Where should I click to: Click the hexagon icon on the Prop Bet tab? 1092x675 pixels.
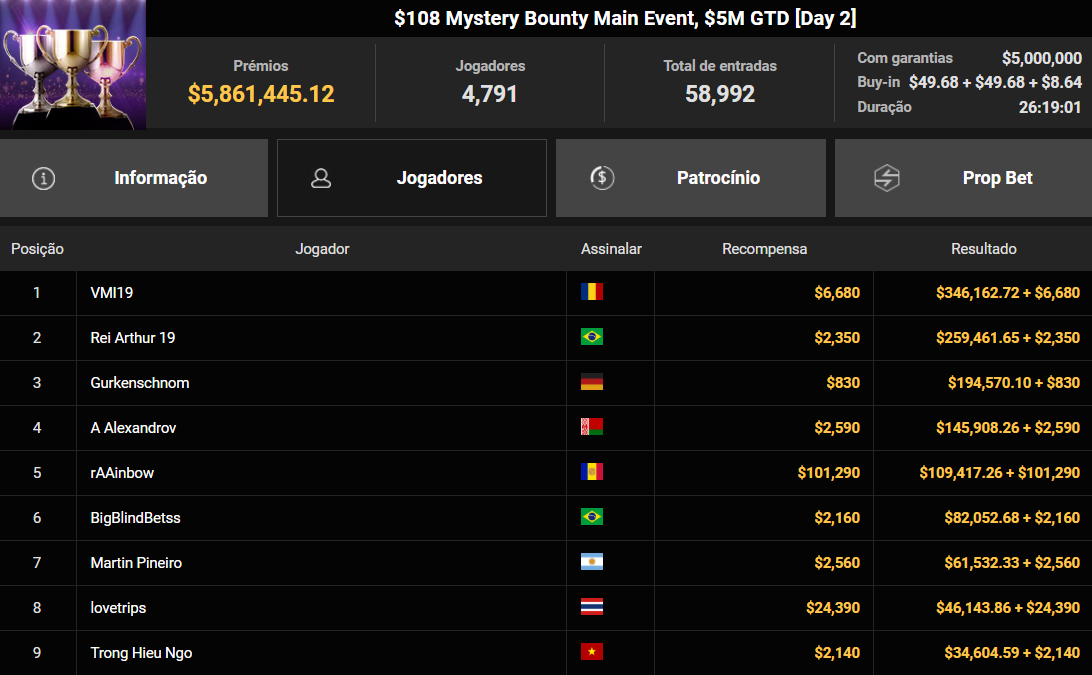pyautogui.click(x=887, y=178)
